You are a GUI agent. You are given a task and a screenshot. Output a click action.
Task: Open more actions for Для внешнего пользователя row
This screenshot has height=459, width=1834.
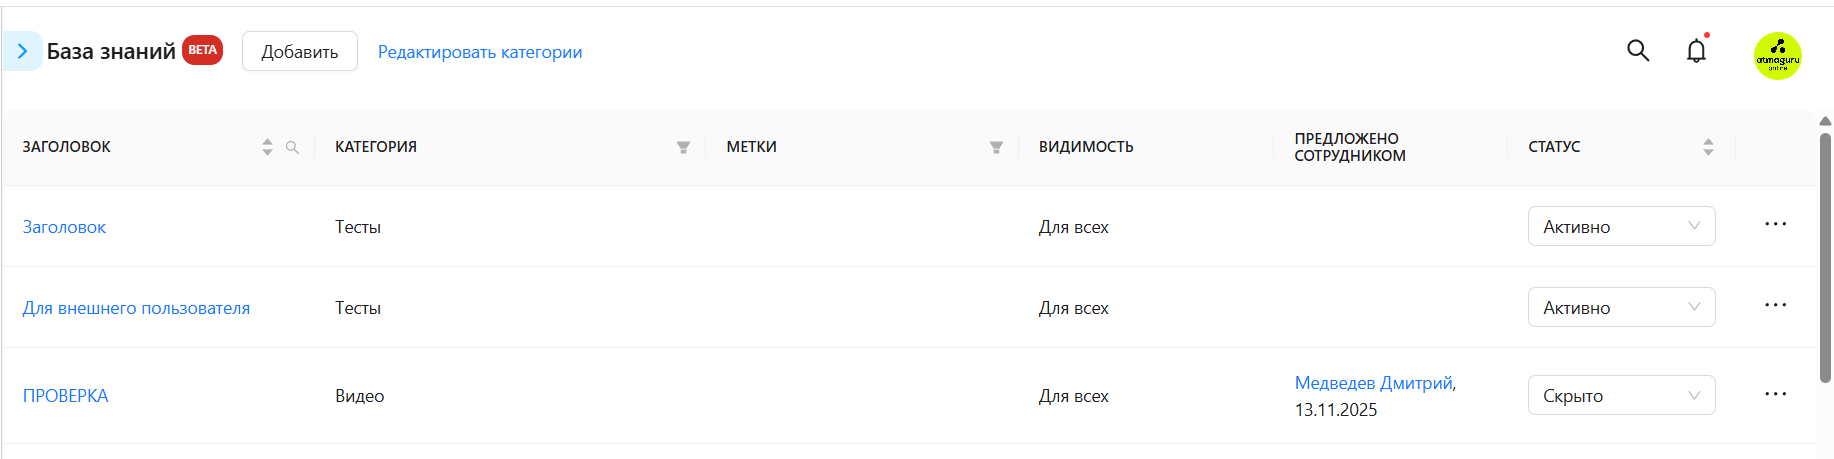pyautogui.click(x=1775, y=305)
